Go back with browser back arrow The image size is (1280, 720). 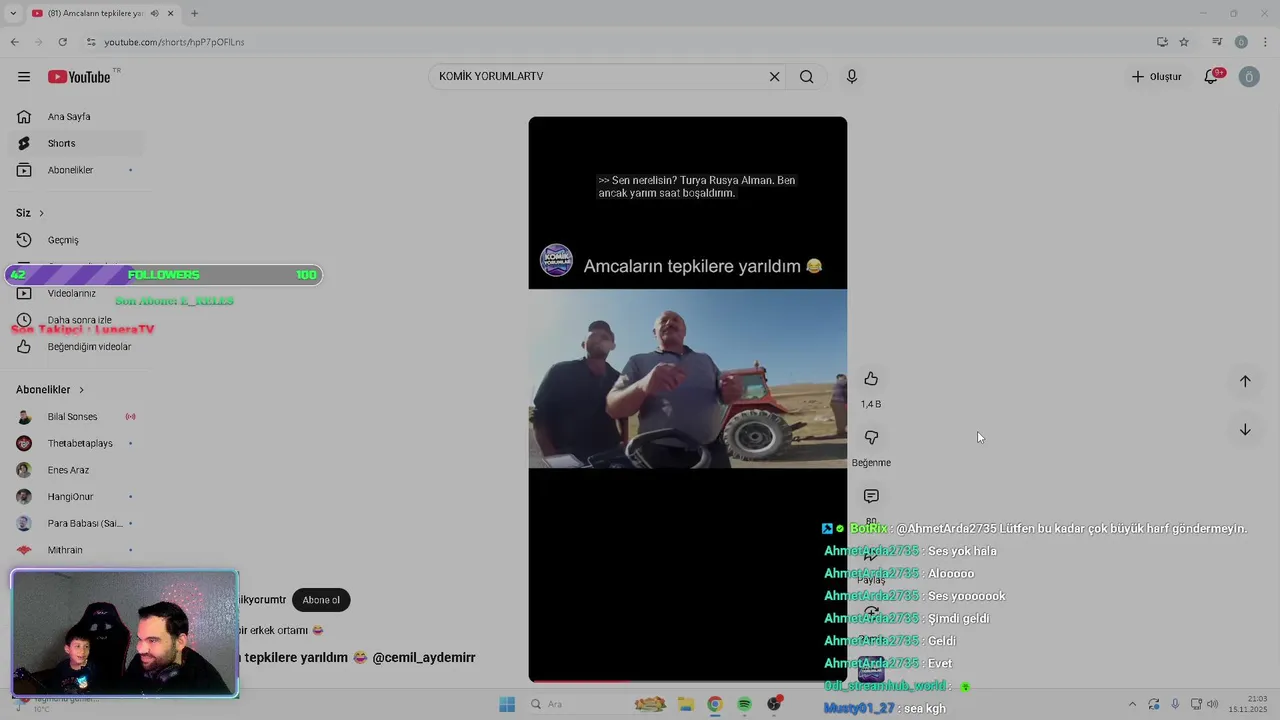[x=14, y=42]
